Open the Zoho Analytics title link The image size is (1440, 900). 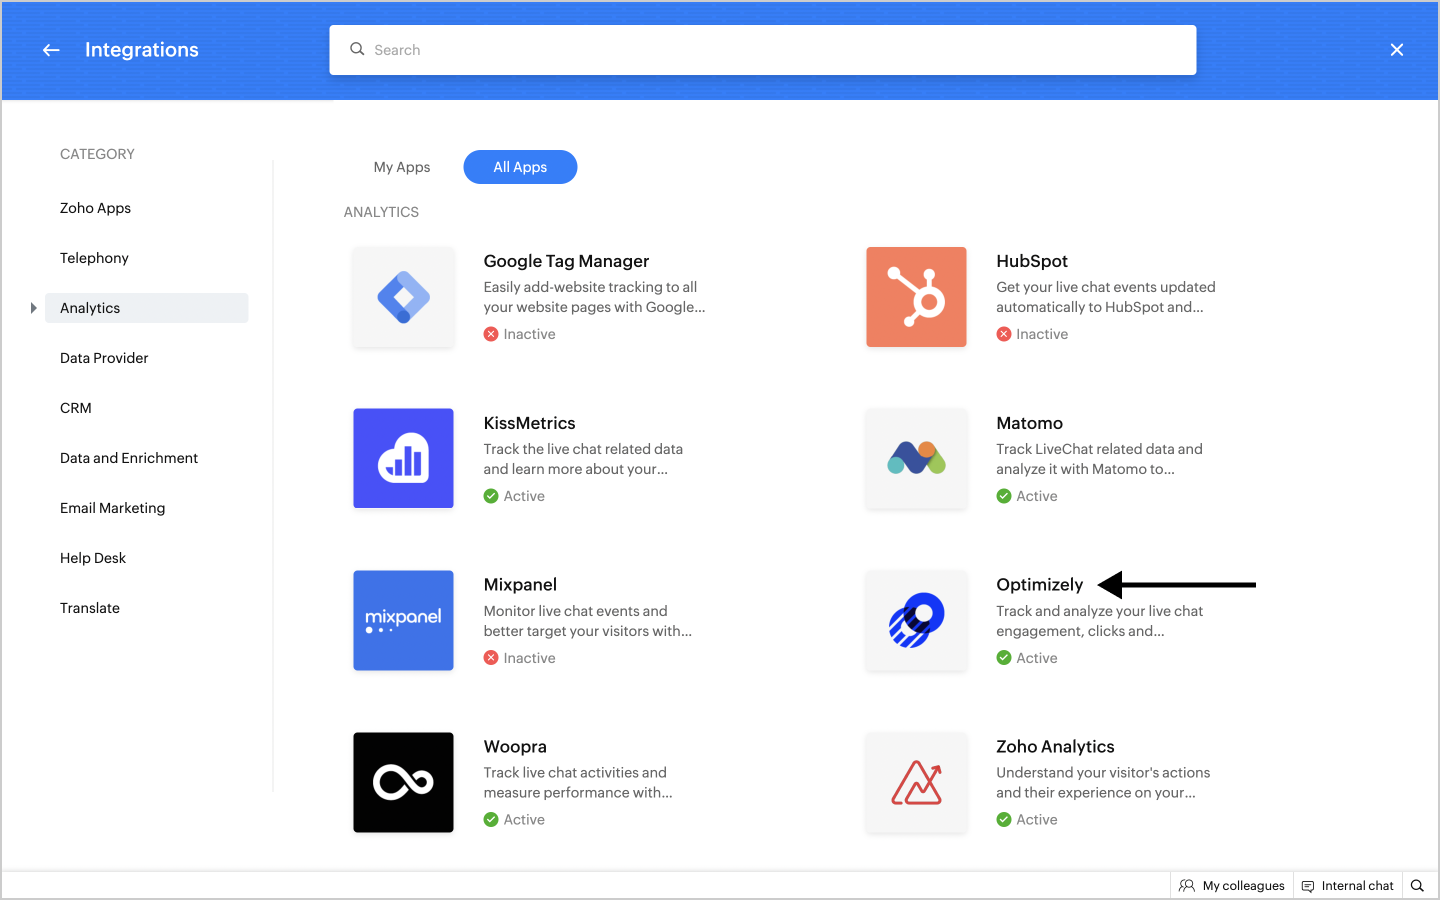[1055, 746]
